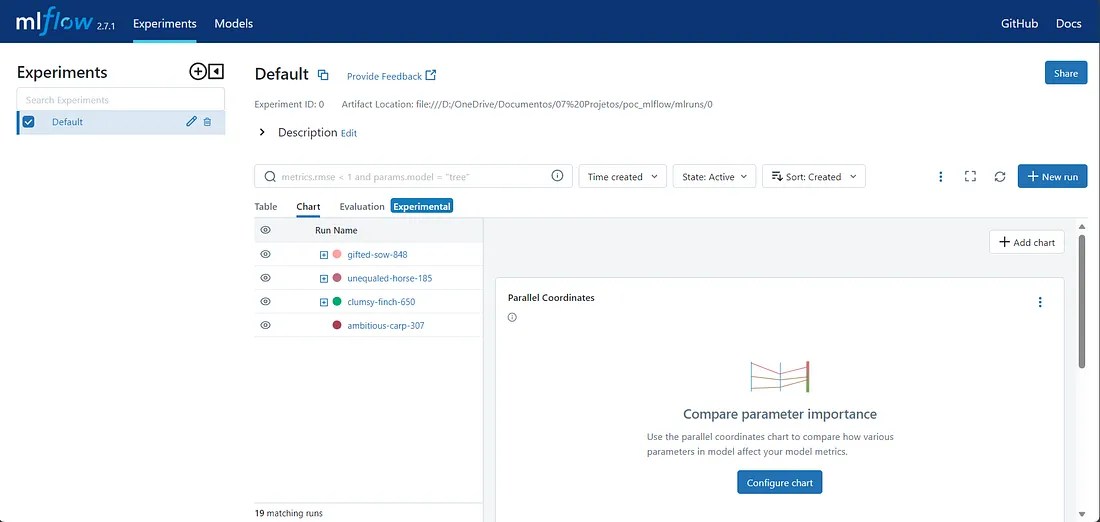This screenshot has width=1100, height=522.
Task: Expand the clumsy-finch-650 child runs
Action: [324, 302]
